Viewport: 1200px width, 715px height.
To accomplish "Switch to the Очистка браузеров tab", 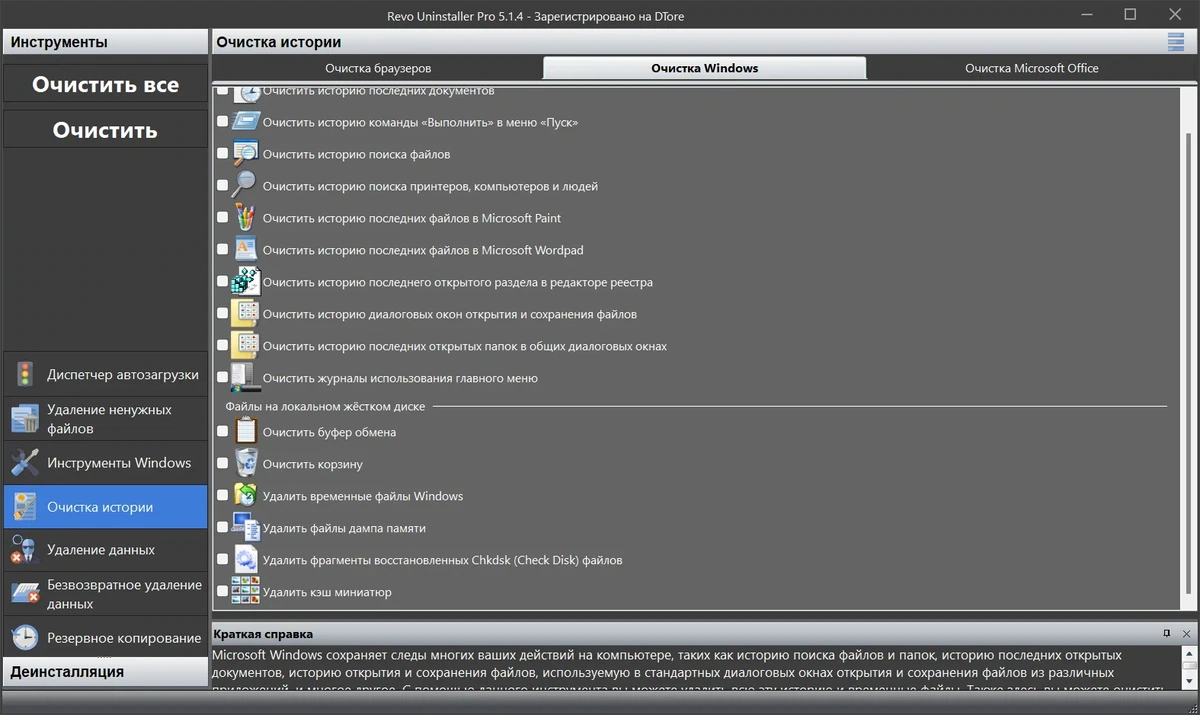I will 378,68.
